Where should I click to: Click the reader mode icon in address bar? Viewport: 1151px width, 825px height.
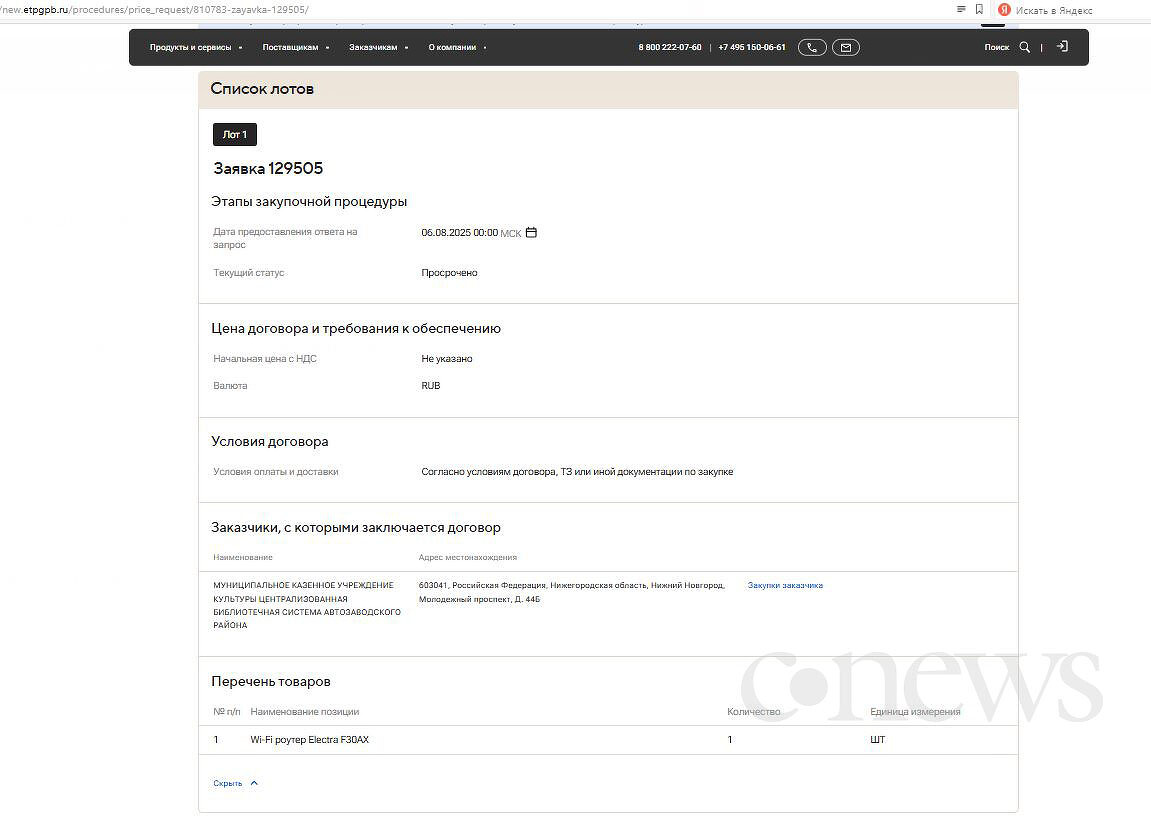pyautogui.click(x=961, y=9)
